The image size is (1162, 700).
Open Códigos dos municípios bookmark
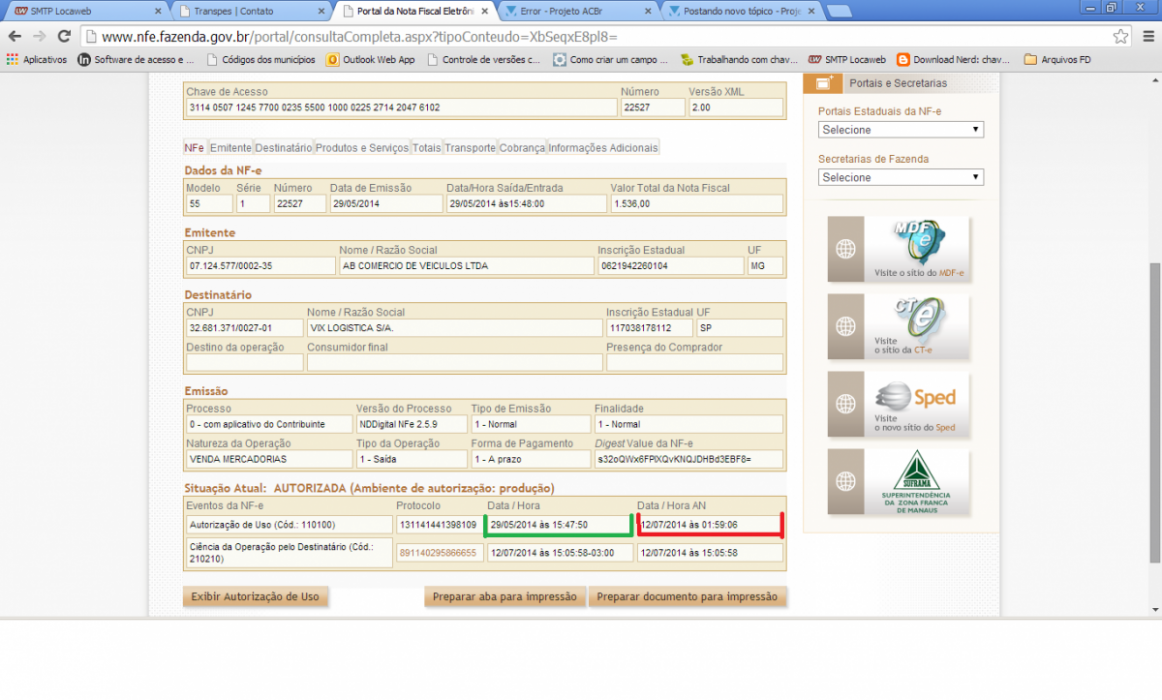pos(261,60)
